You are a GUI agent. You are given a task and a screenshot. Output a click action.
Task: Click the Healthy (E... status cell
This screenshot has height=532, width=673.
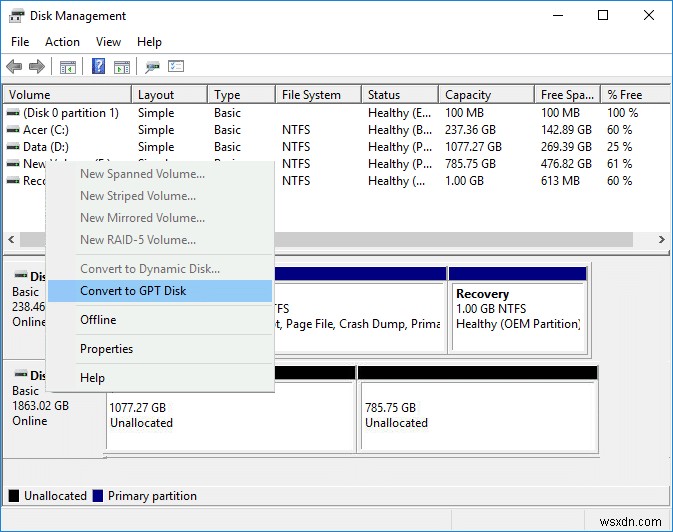point(400,113)
